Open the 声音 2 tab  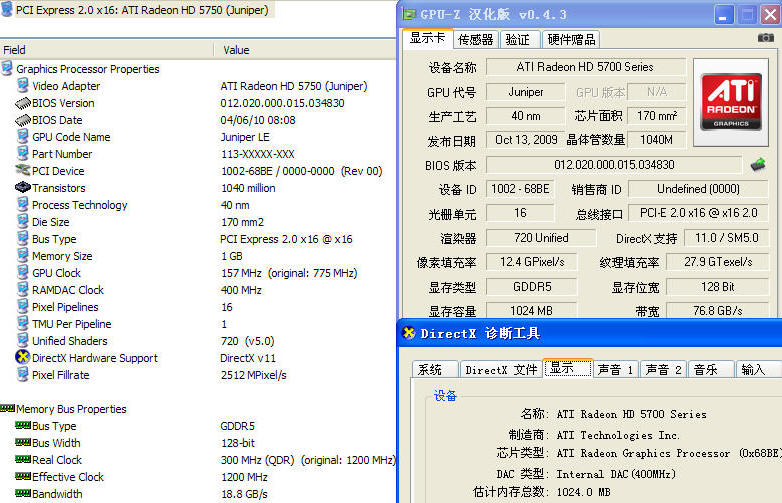(x=663, y=369)
